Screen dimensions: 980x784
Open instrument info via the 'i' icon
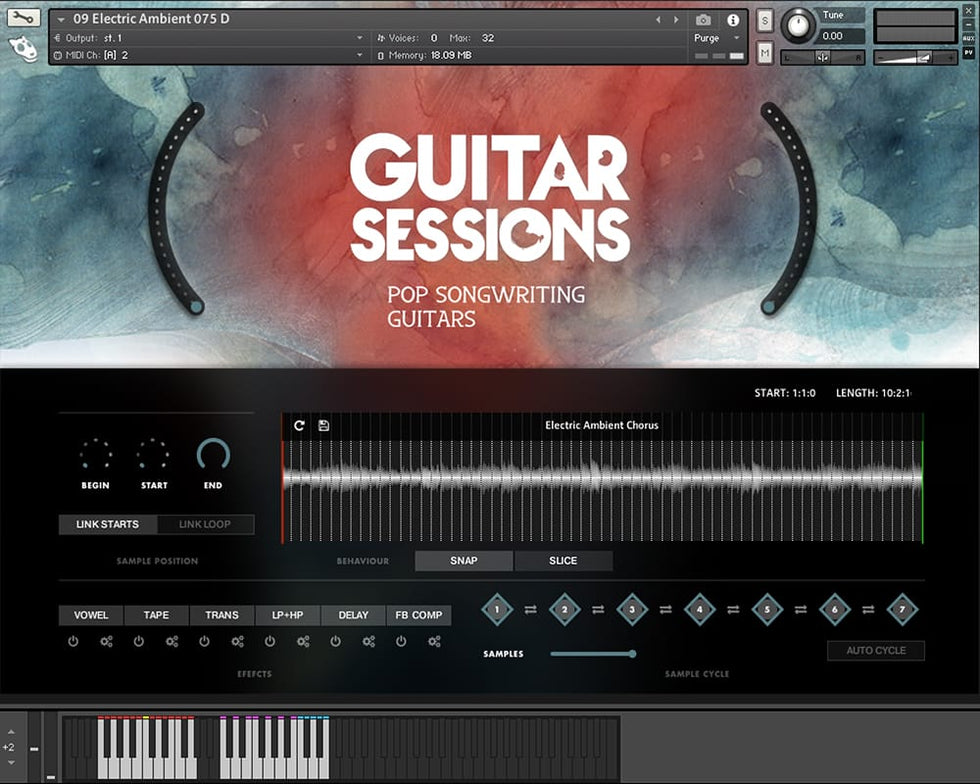click(733, 20)
